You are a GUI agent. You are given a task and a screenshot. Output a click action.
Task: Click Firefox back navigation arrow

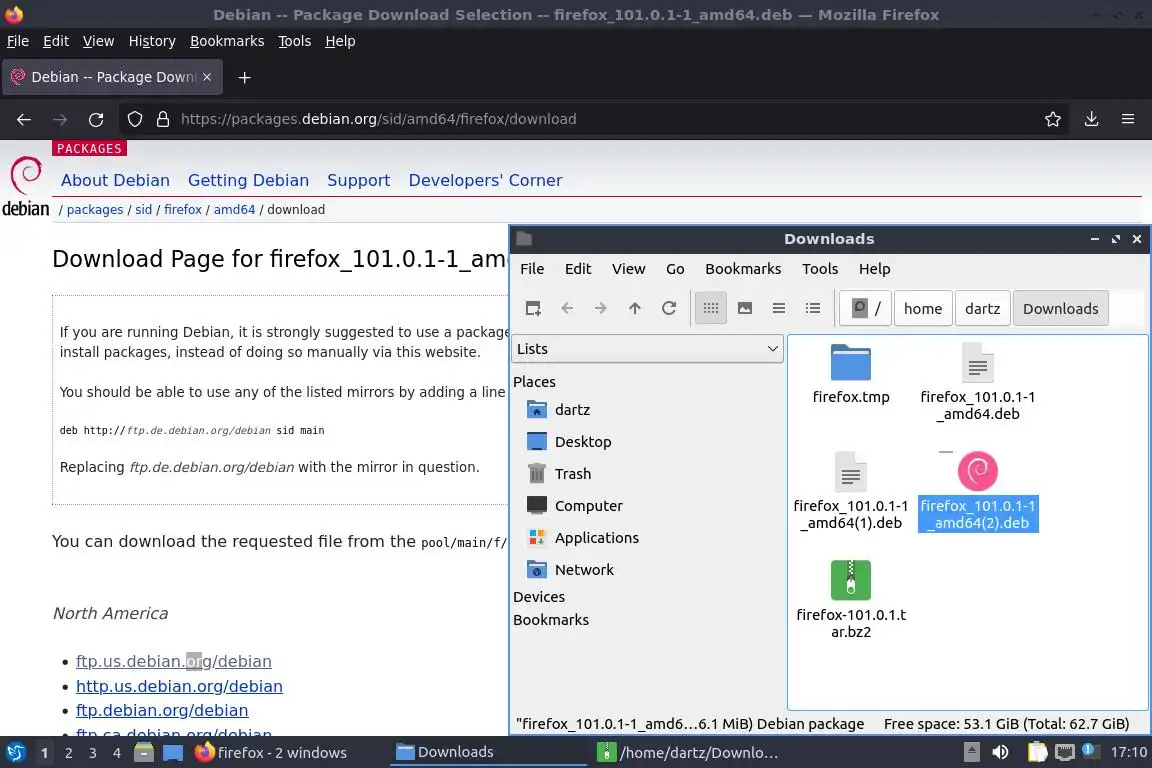24,119
